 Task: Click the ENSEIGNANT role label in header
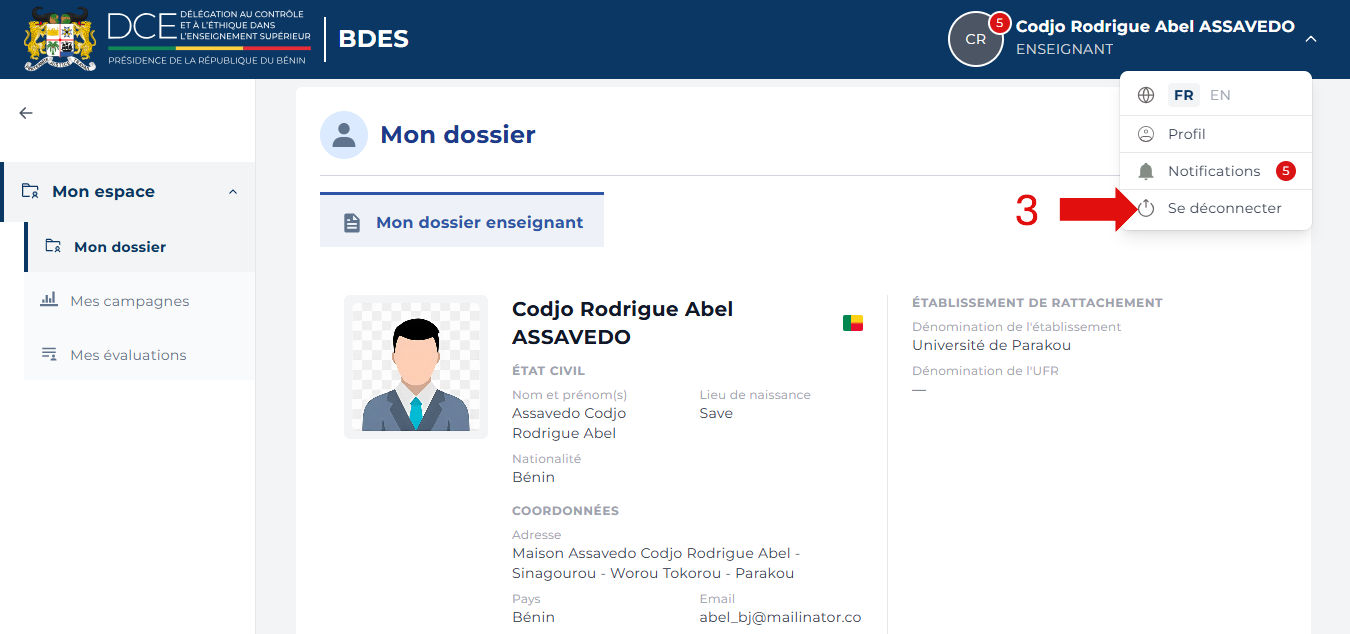tap(1064, 49)
